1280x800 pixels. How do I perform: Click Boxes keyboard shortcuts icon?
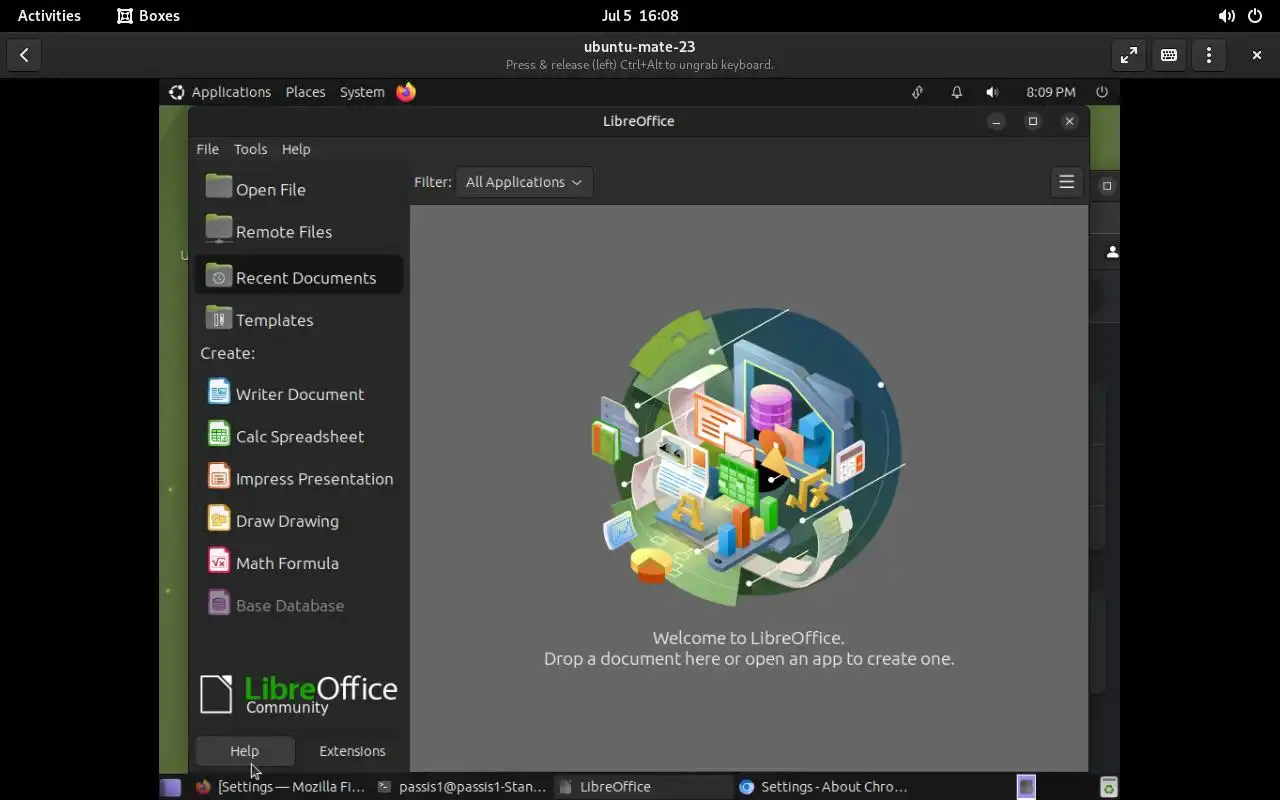click(x=1169, y=55)
